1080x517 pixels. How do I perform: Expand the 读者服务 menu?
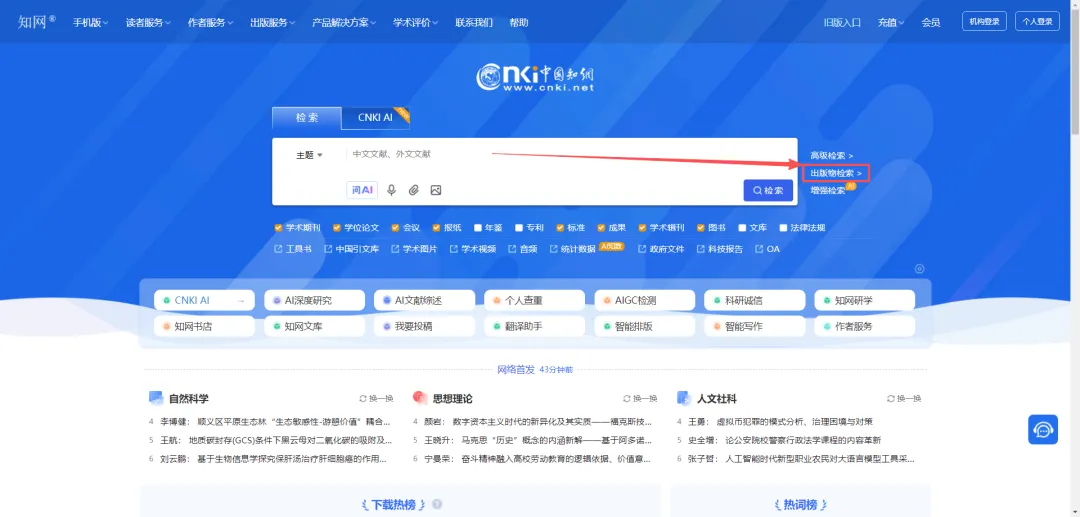pos(148,22)
